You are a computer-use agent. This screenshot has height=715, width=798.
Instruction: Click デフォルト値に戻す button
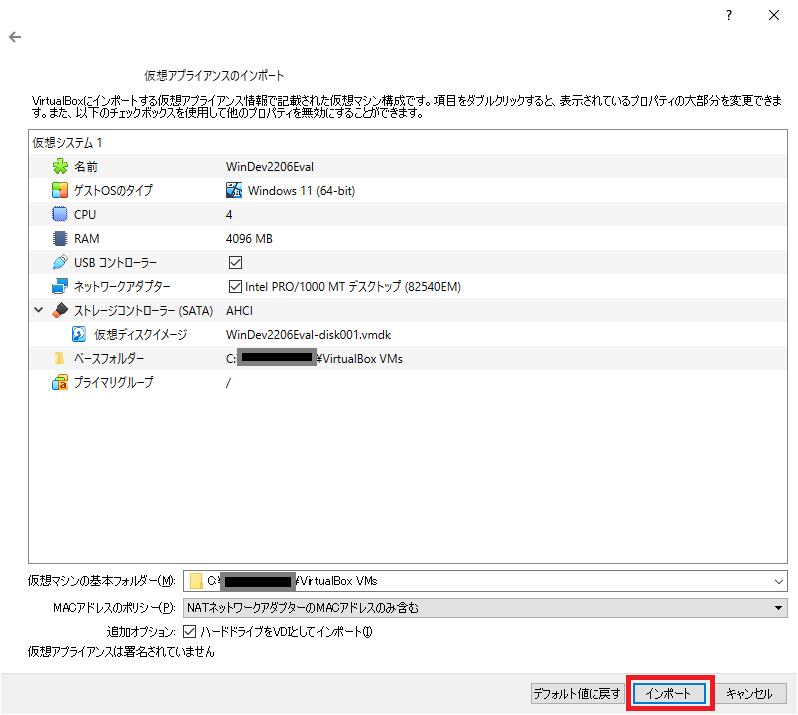pos(577,693)
